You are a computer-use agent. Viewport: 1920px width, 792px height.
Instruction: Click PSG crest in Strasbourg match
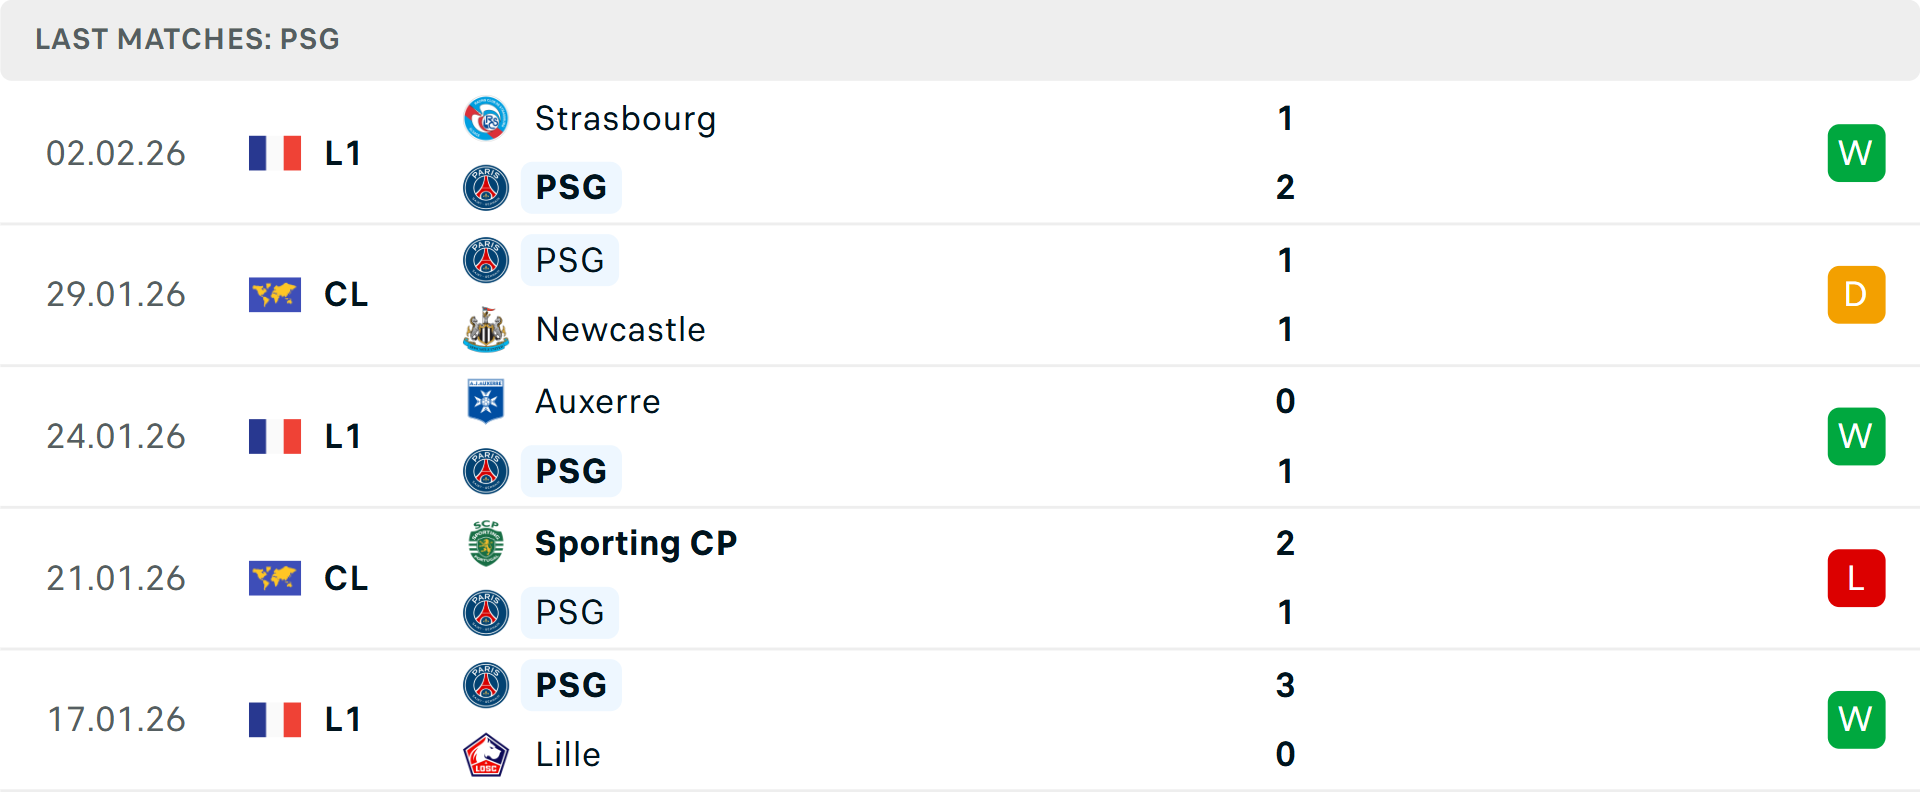coord(486,188)
